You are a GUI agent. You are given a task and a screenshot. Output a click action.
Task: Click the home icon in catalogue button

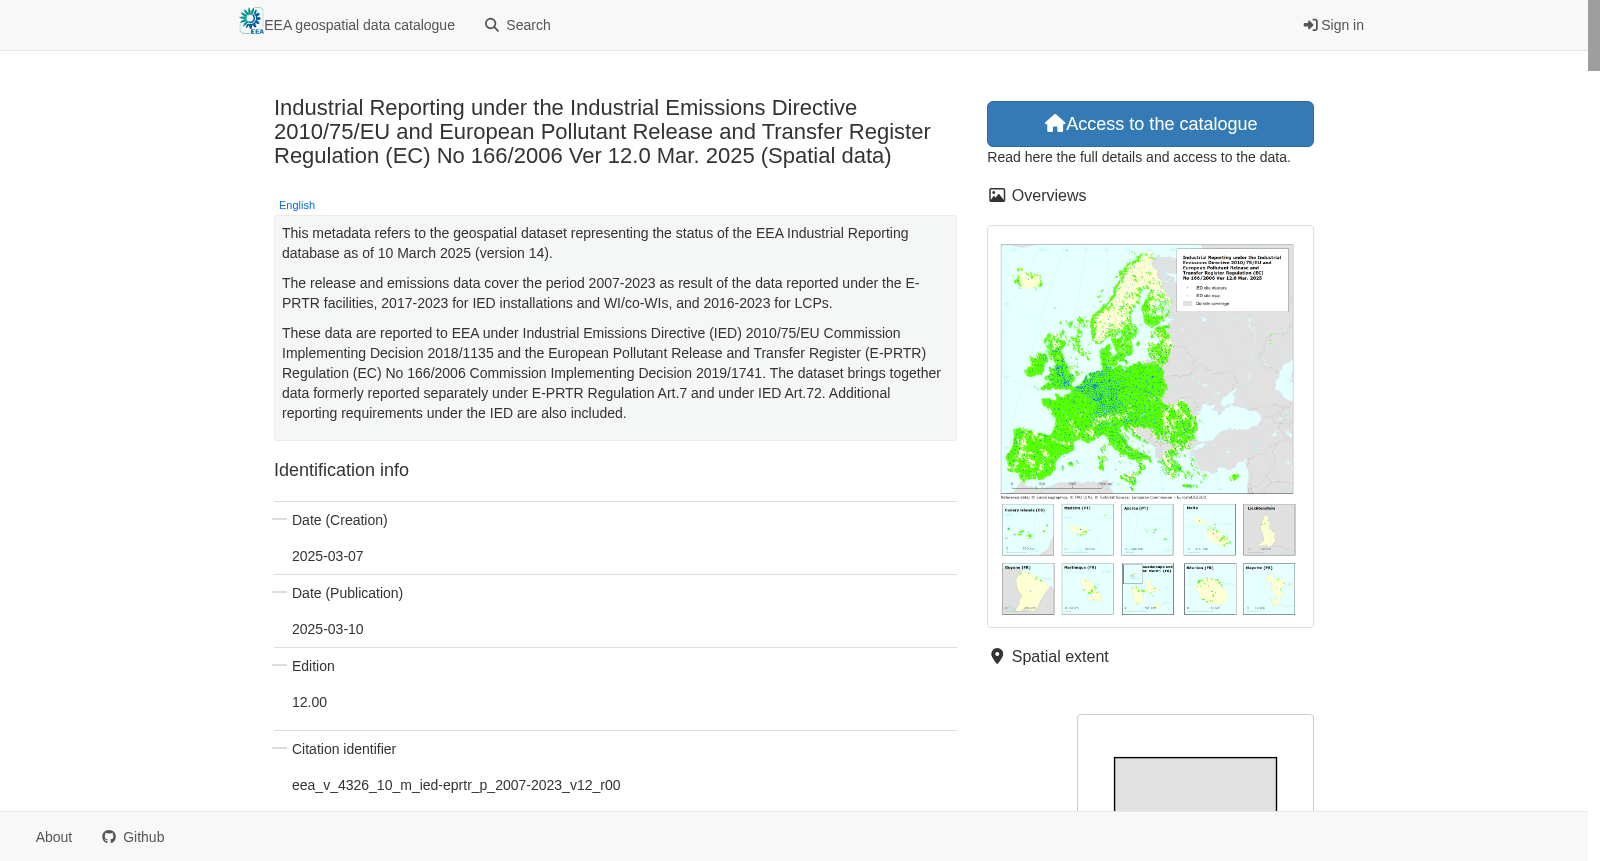tap(1055, 123)
